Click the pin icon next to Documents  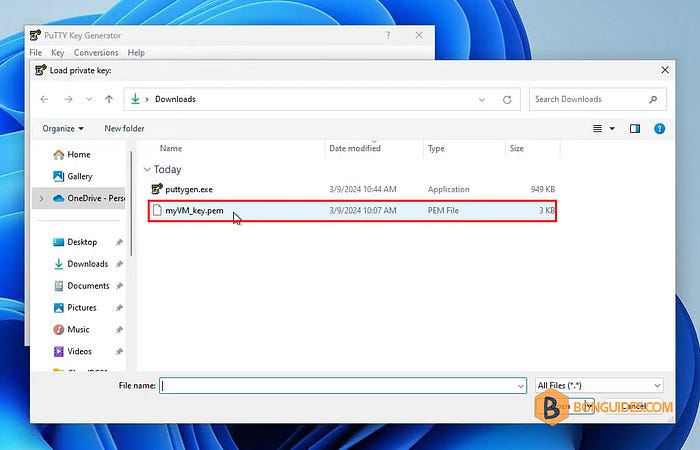[x=119, y=286]
